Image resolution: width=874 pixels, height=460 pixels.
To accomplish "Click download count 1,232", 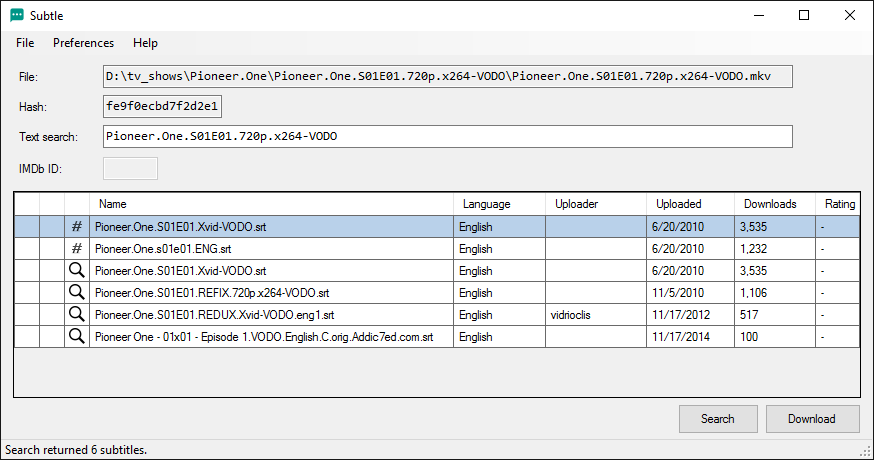I will point(754,249).
